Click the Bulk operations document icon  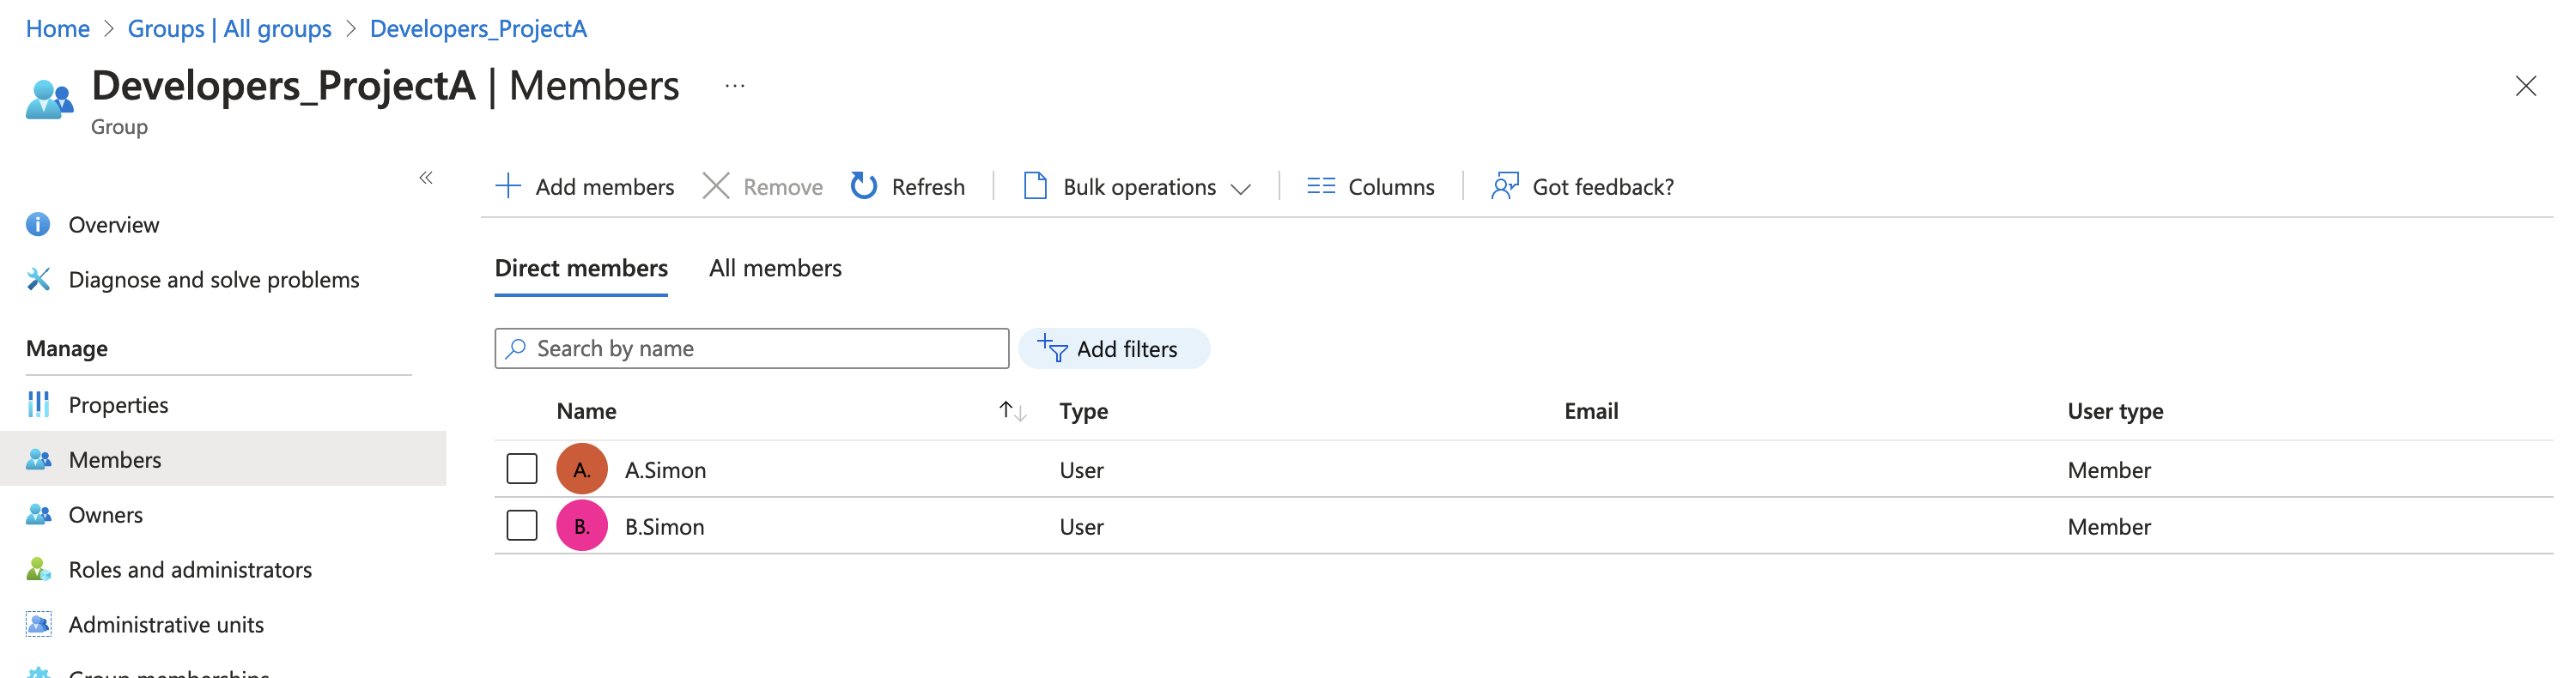click(1035, 186)
